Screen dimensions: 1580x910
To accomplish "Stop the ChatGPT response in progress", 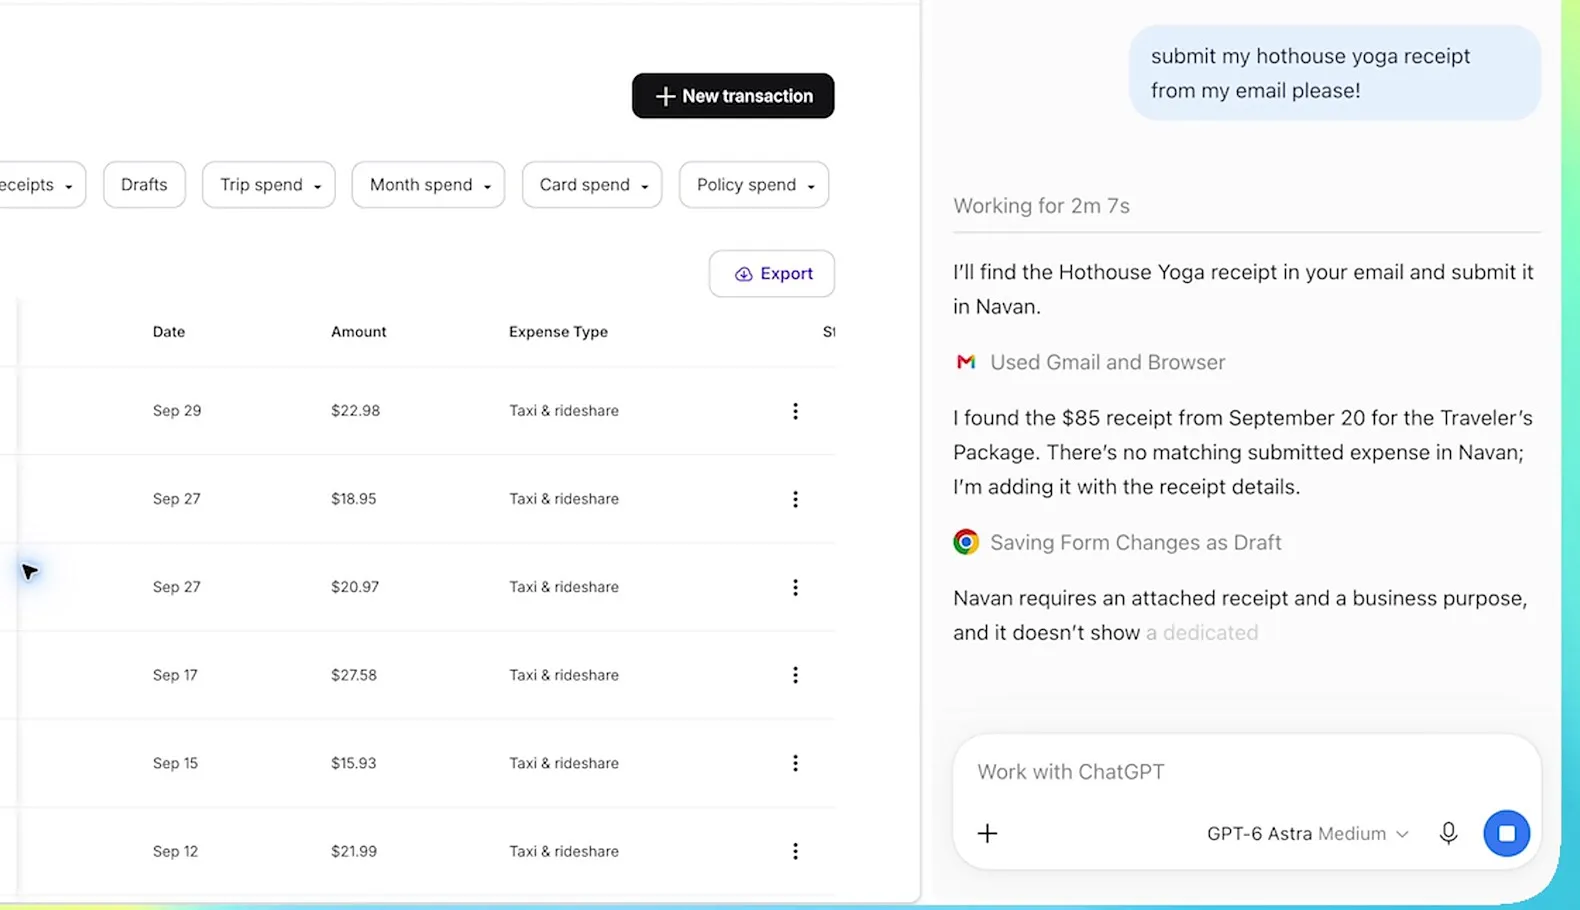I will [1506, 833].
